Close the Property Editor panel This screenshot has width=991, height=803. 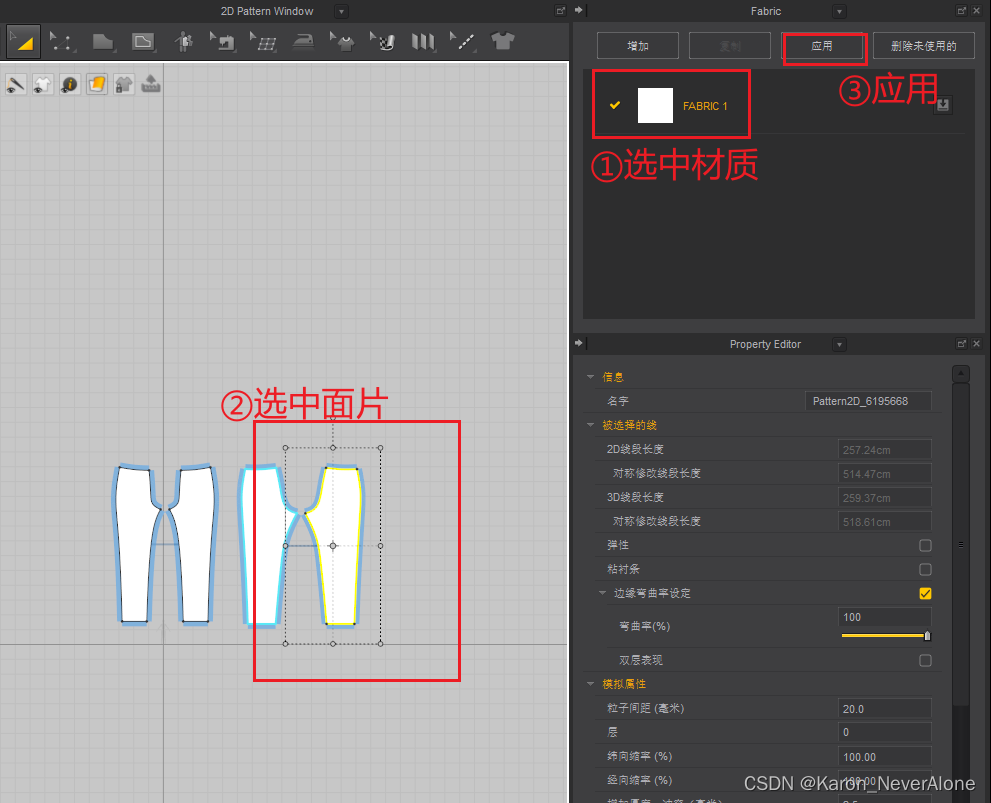[x=976, y=344]
